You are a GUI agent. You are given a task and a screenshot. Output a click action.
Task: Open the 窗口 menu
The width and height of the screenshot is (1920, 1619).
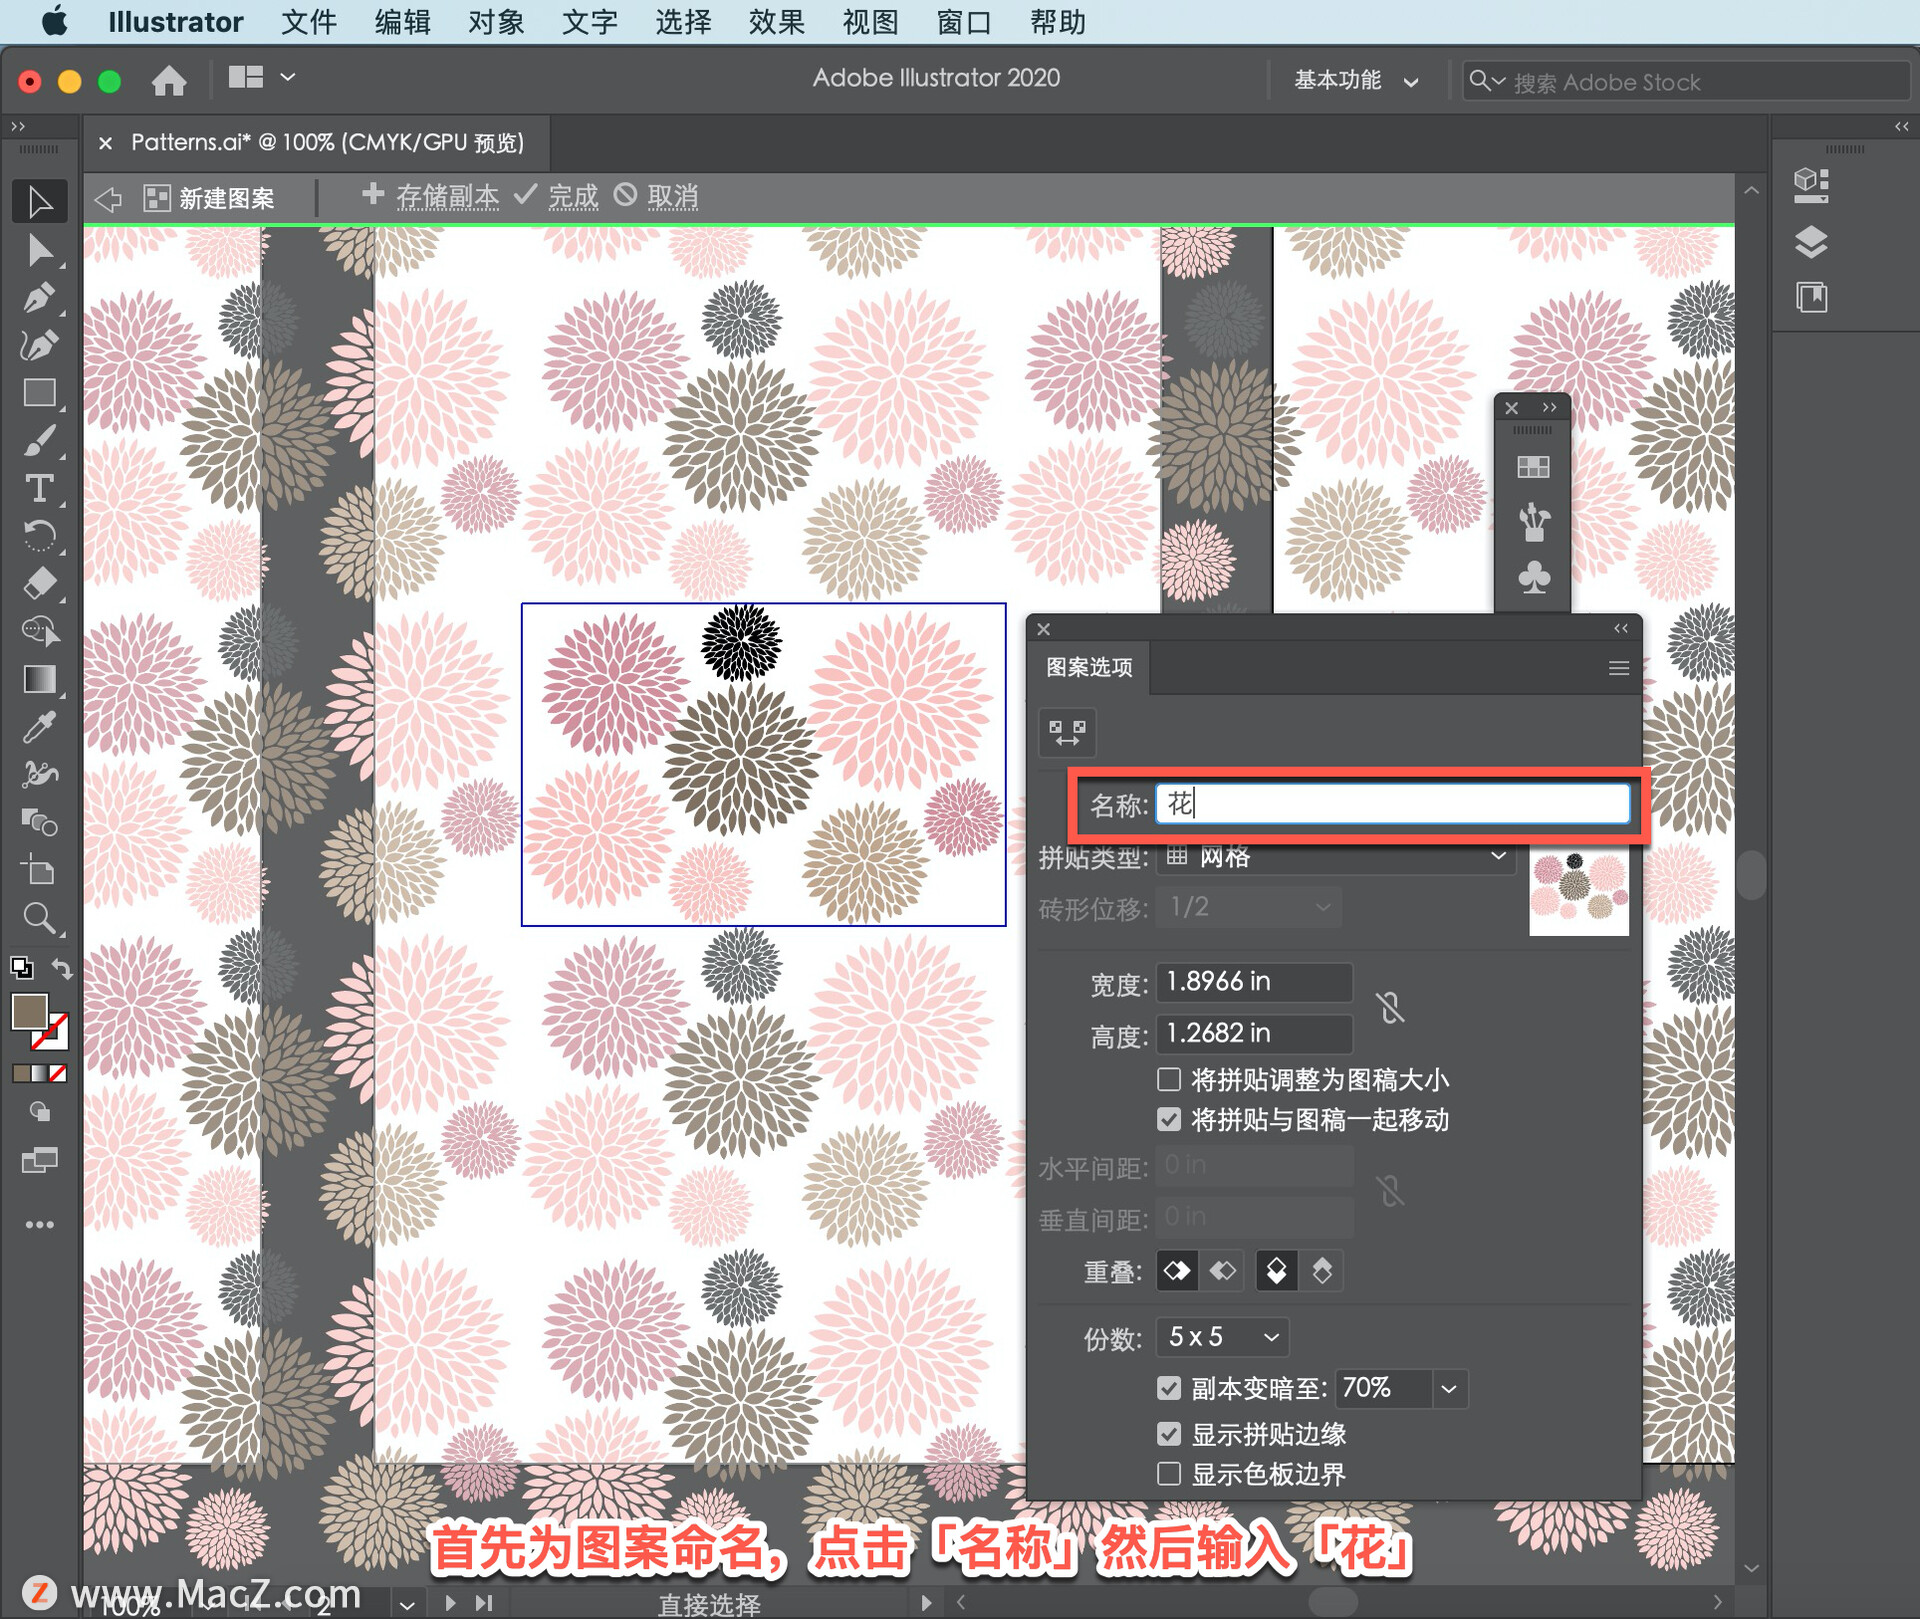(x=964, y=22)
